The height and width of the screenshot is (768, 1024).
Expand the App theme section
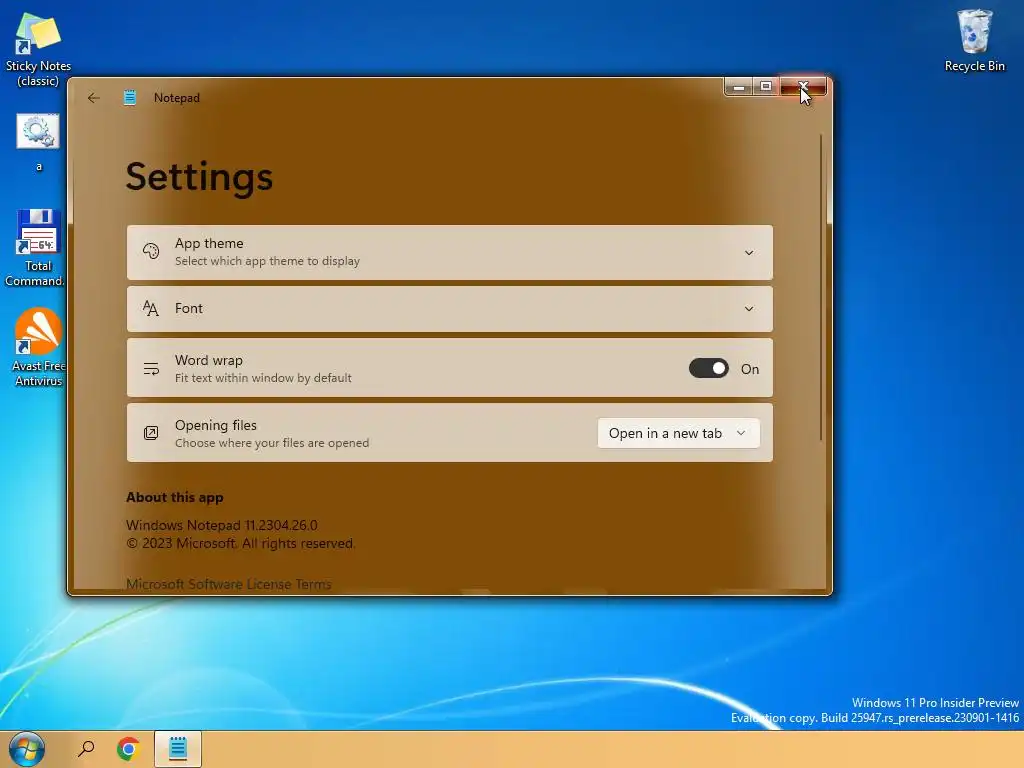749,253
